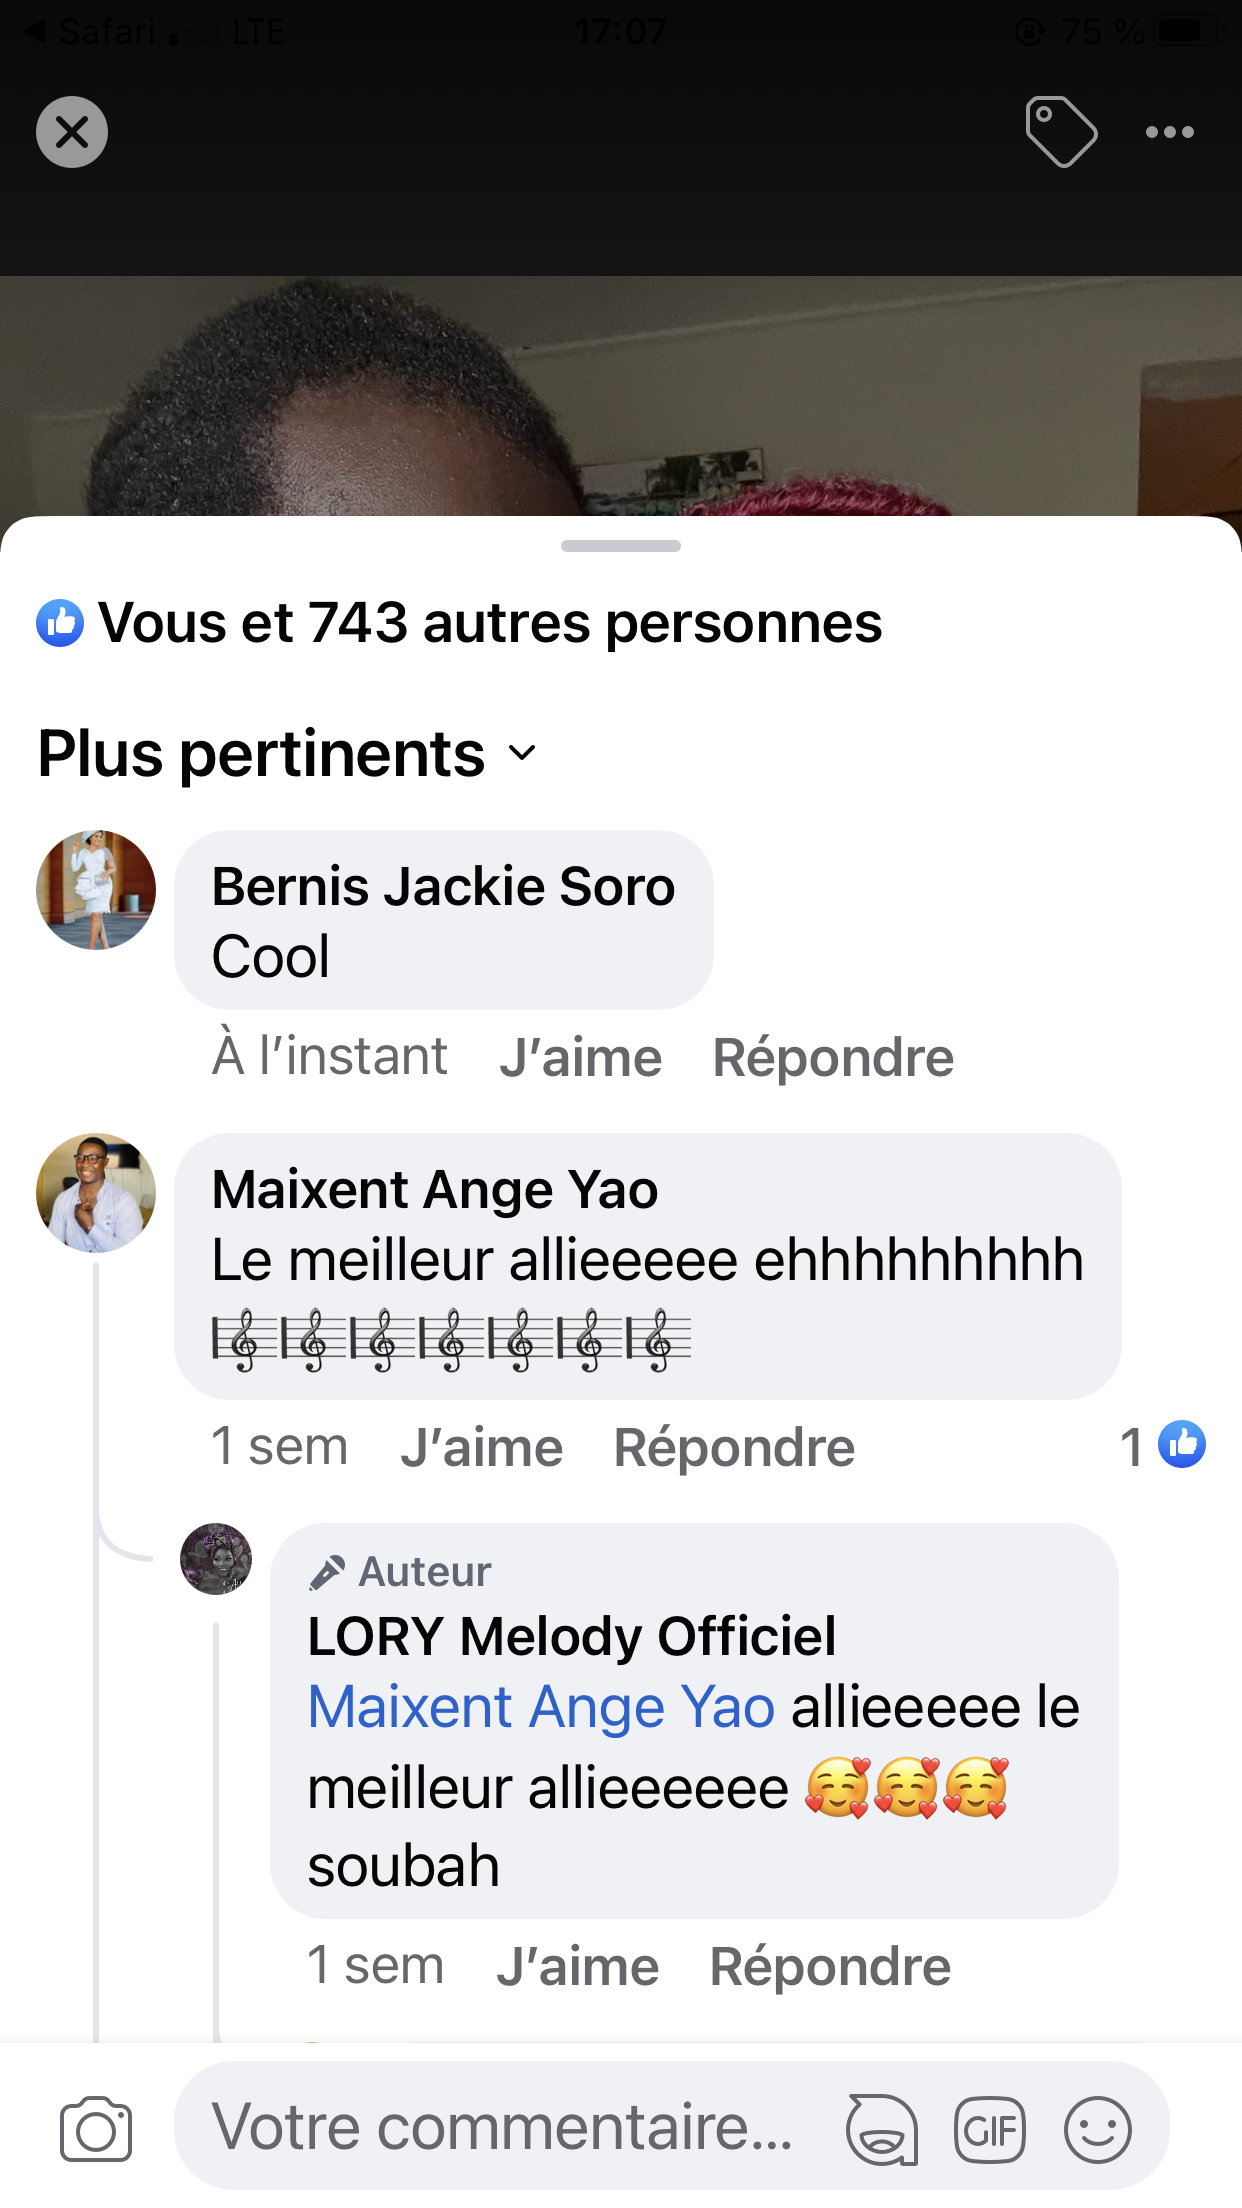Close the photo viewer with X button
Viewport: 1242px width, 2208px height.
[x=72, y=132]
